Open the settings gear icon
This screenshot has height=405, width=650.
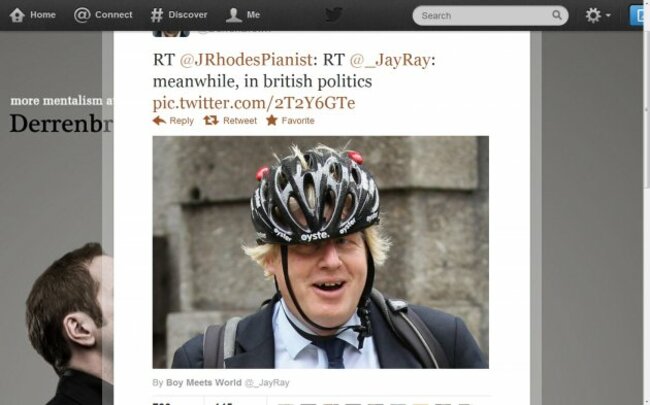click(593, 15)
